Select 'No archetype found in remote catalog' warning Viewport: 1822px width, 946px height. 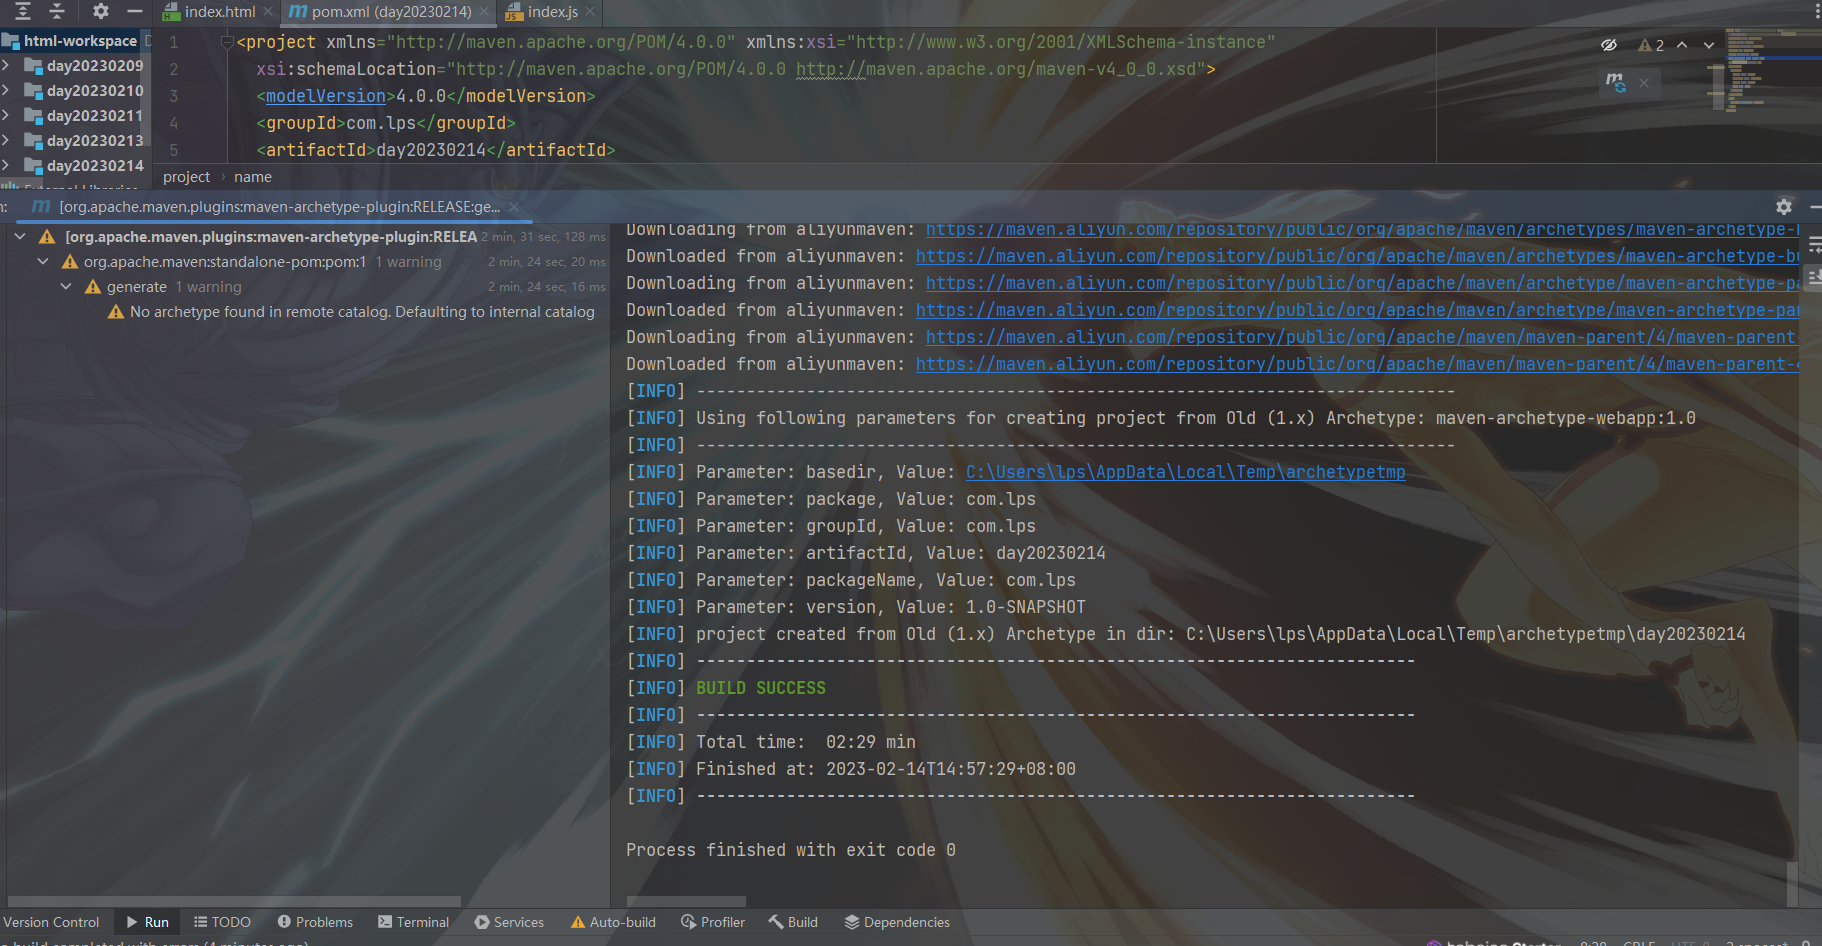362,312
